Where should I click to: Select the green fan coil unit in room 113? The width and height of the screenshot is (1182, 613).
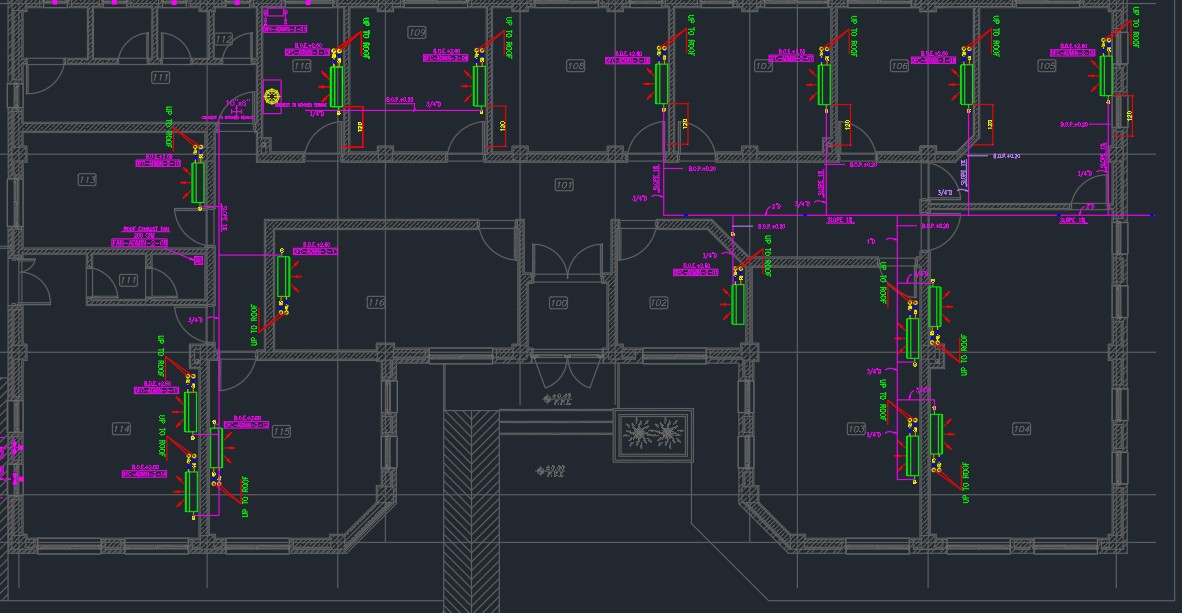click(x=198, y=182)
